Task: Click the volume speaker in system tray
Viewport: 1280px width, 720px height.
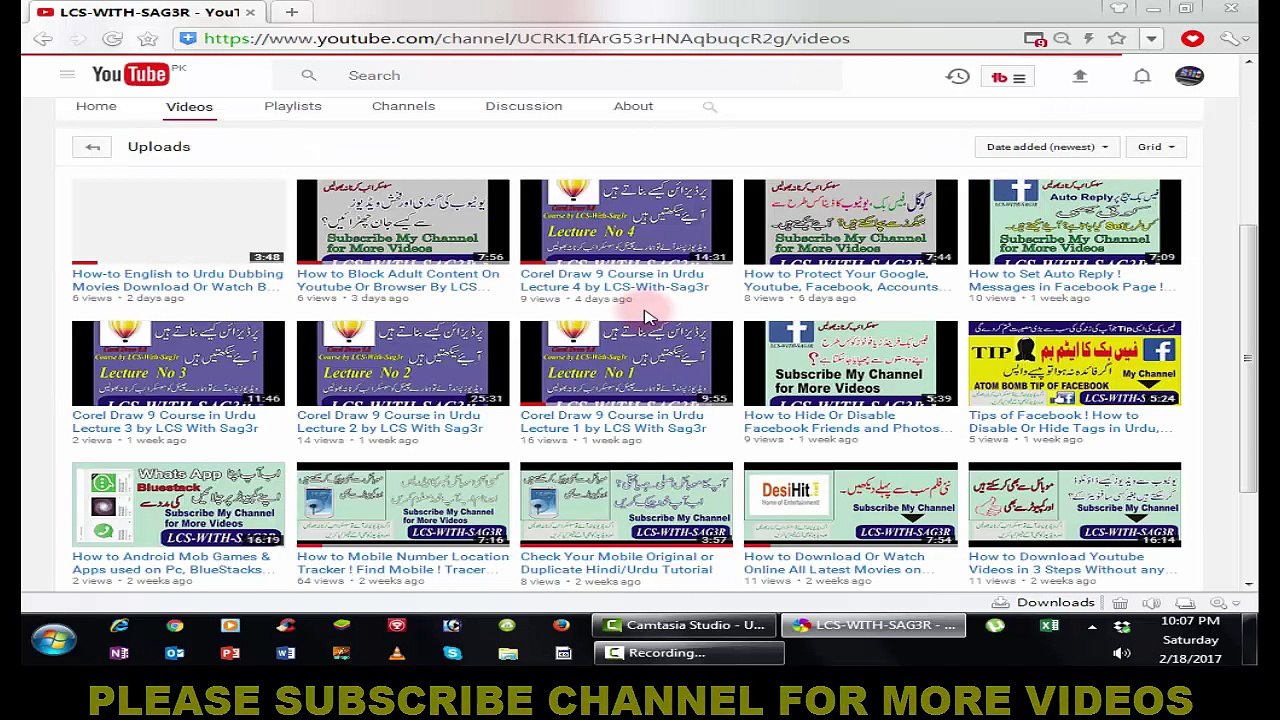Action: pos(1122,653)
